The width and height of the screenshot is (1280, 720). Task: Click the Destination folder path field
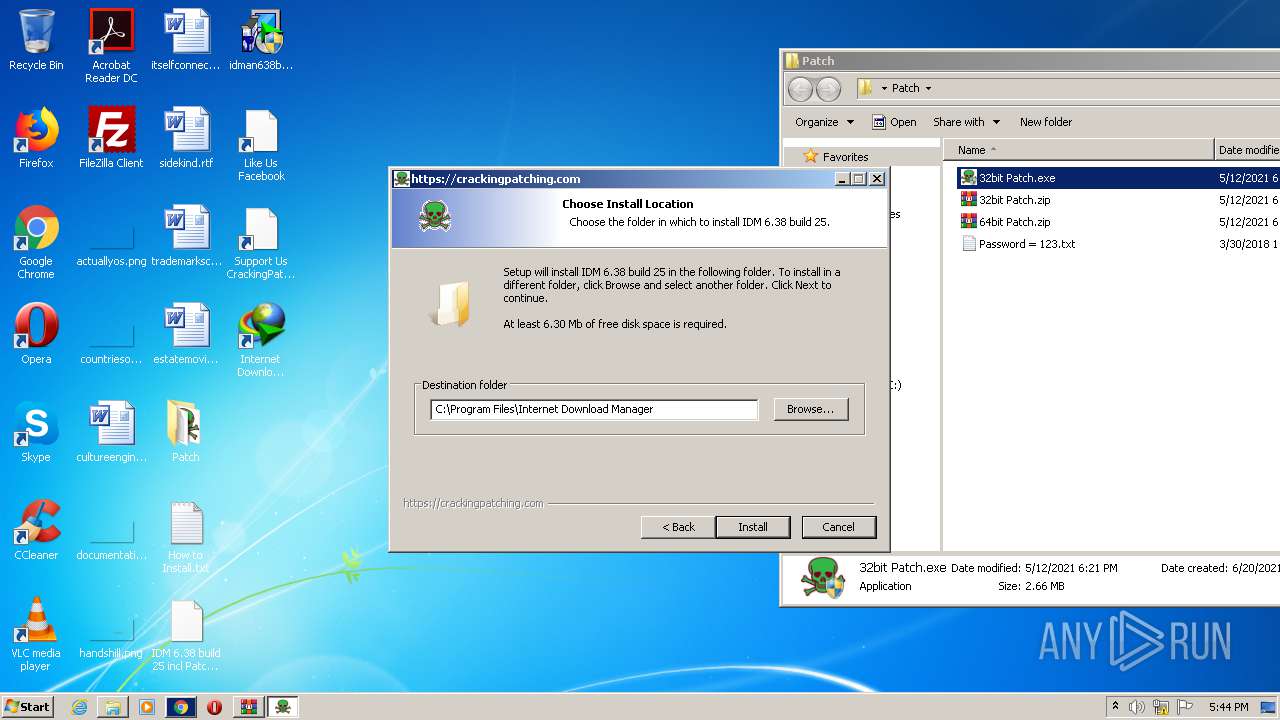pos(594,409)
